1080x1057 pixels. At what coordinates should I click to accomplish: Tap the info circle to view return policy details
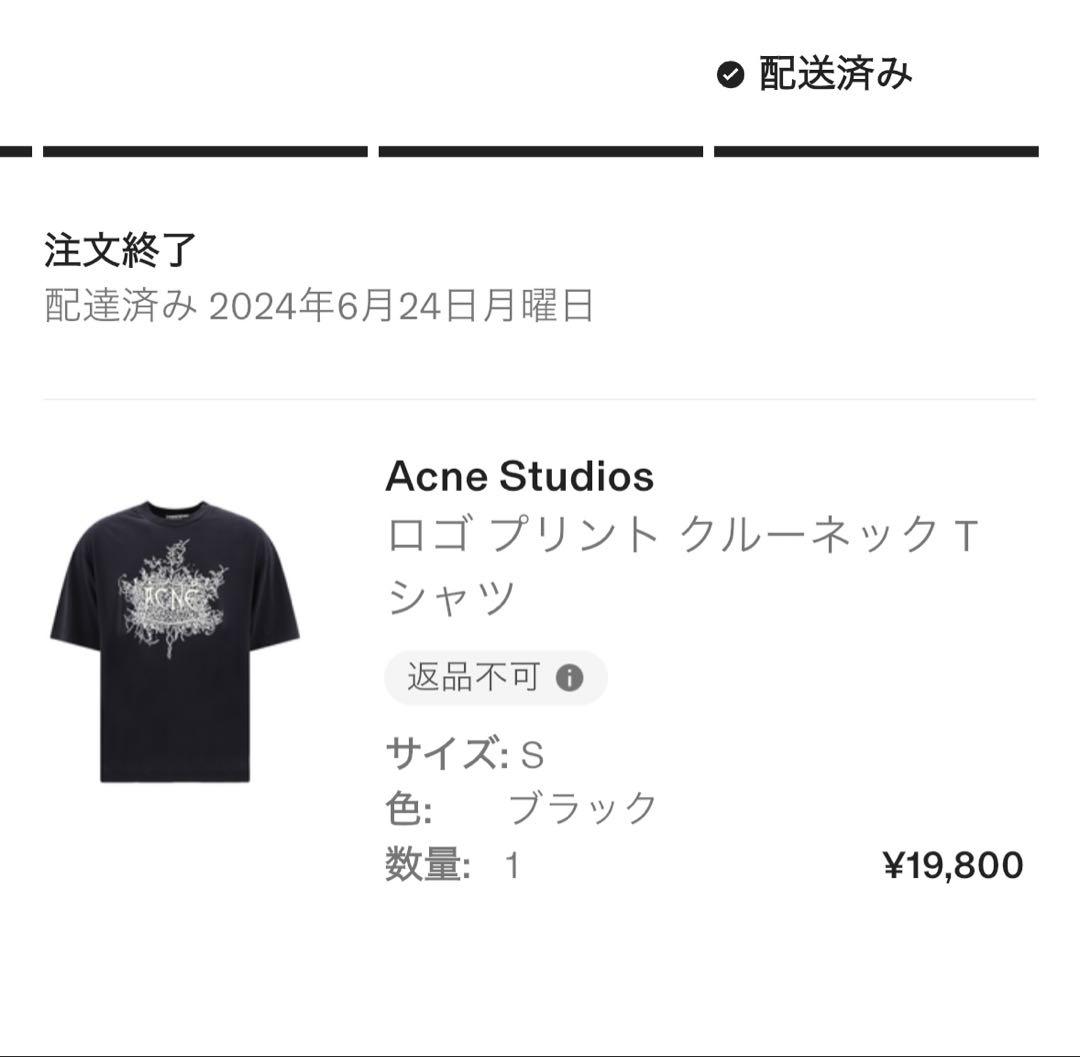pos(570,677)
